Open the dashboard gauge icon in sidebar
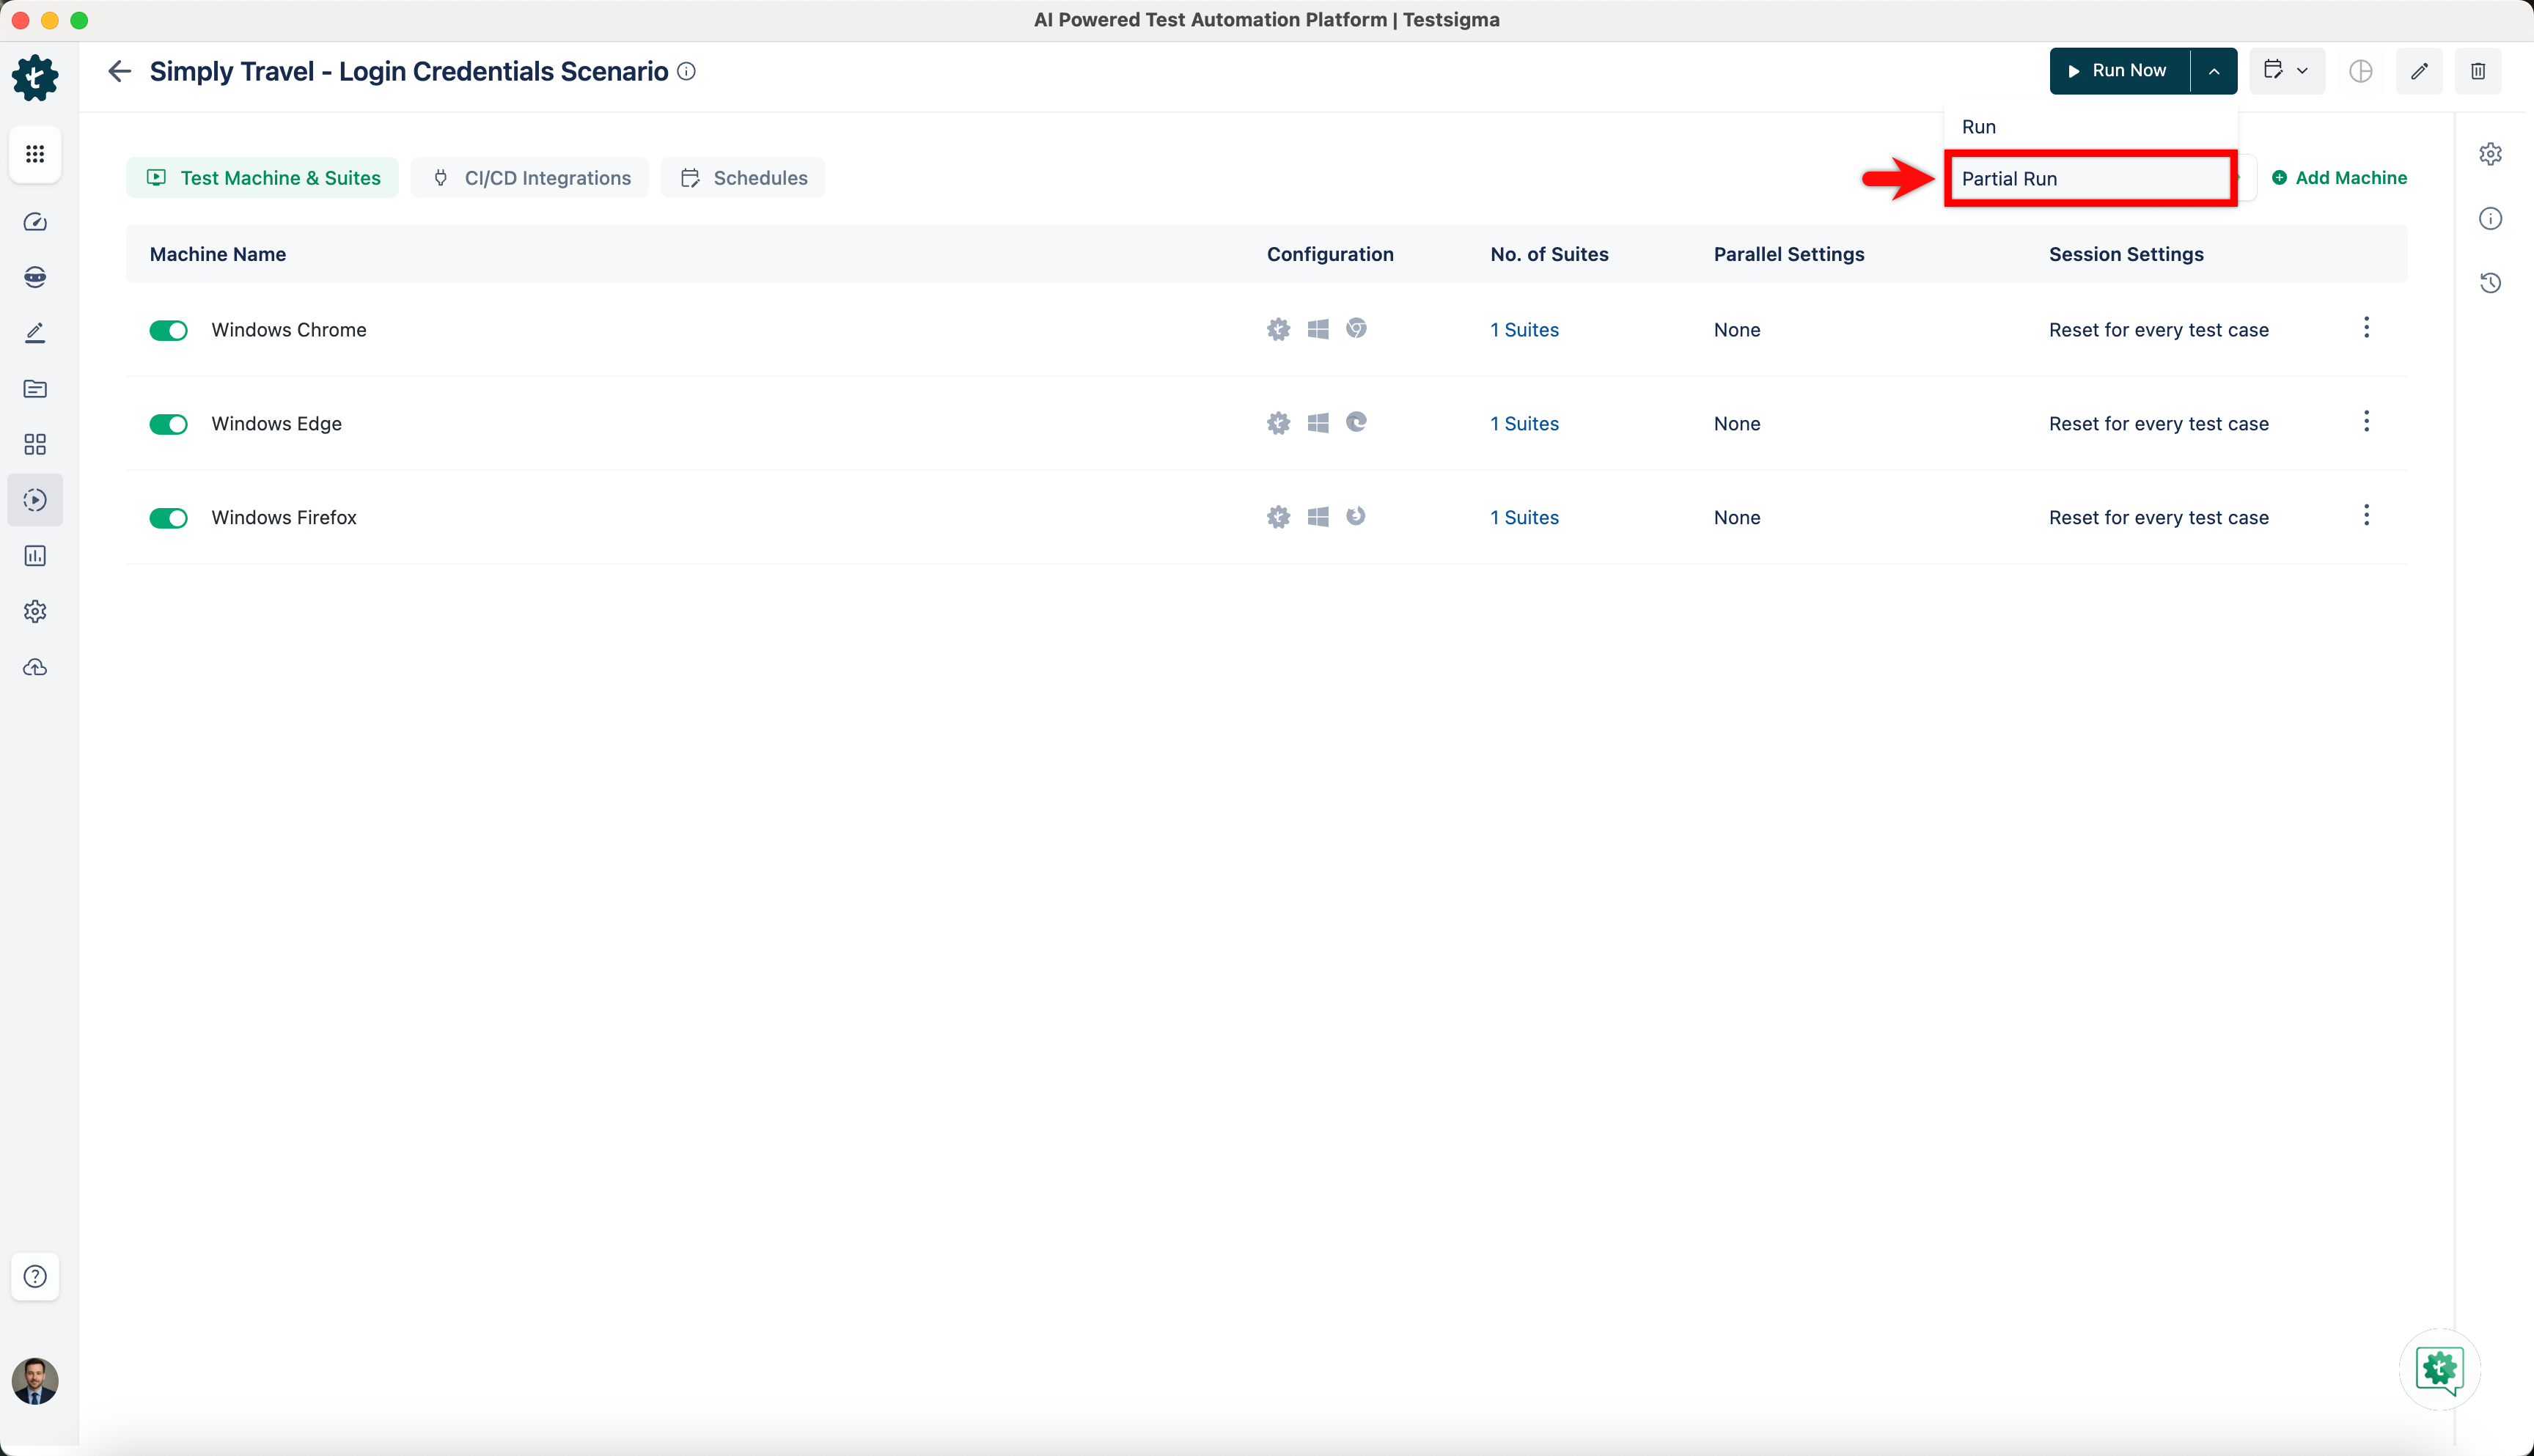 coord(35,222)
